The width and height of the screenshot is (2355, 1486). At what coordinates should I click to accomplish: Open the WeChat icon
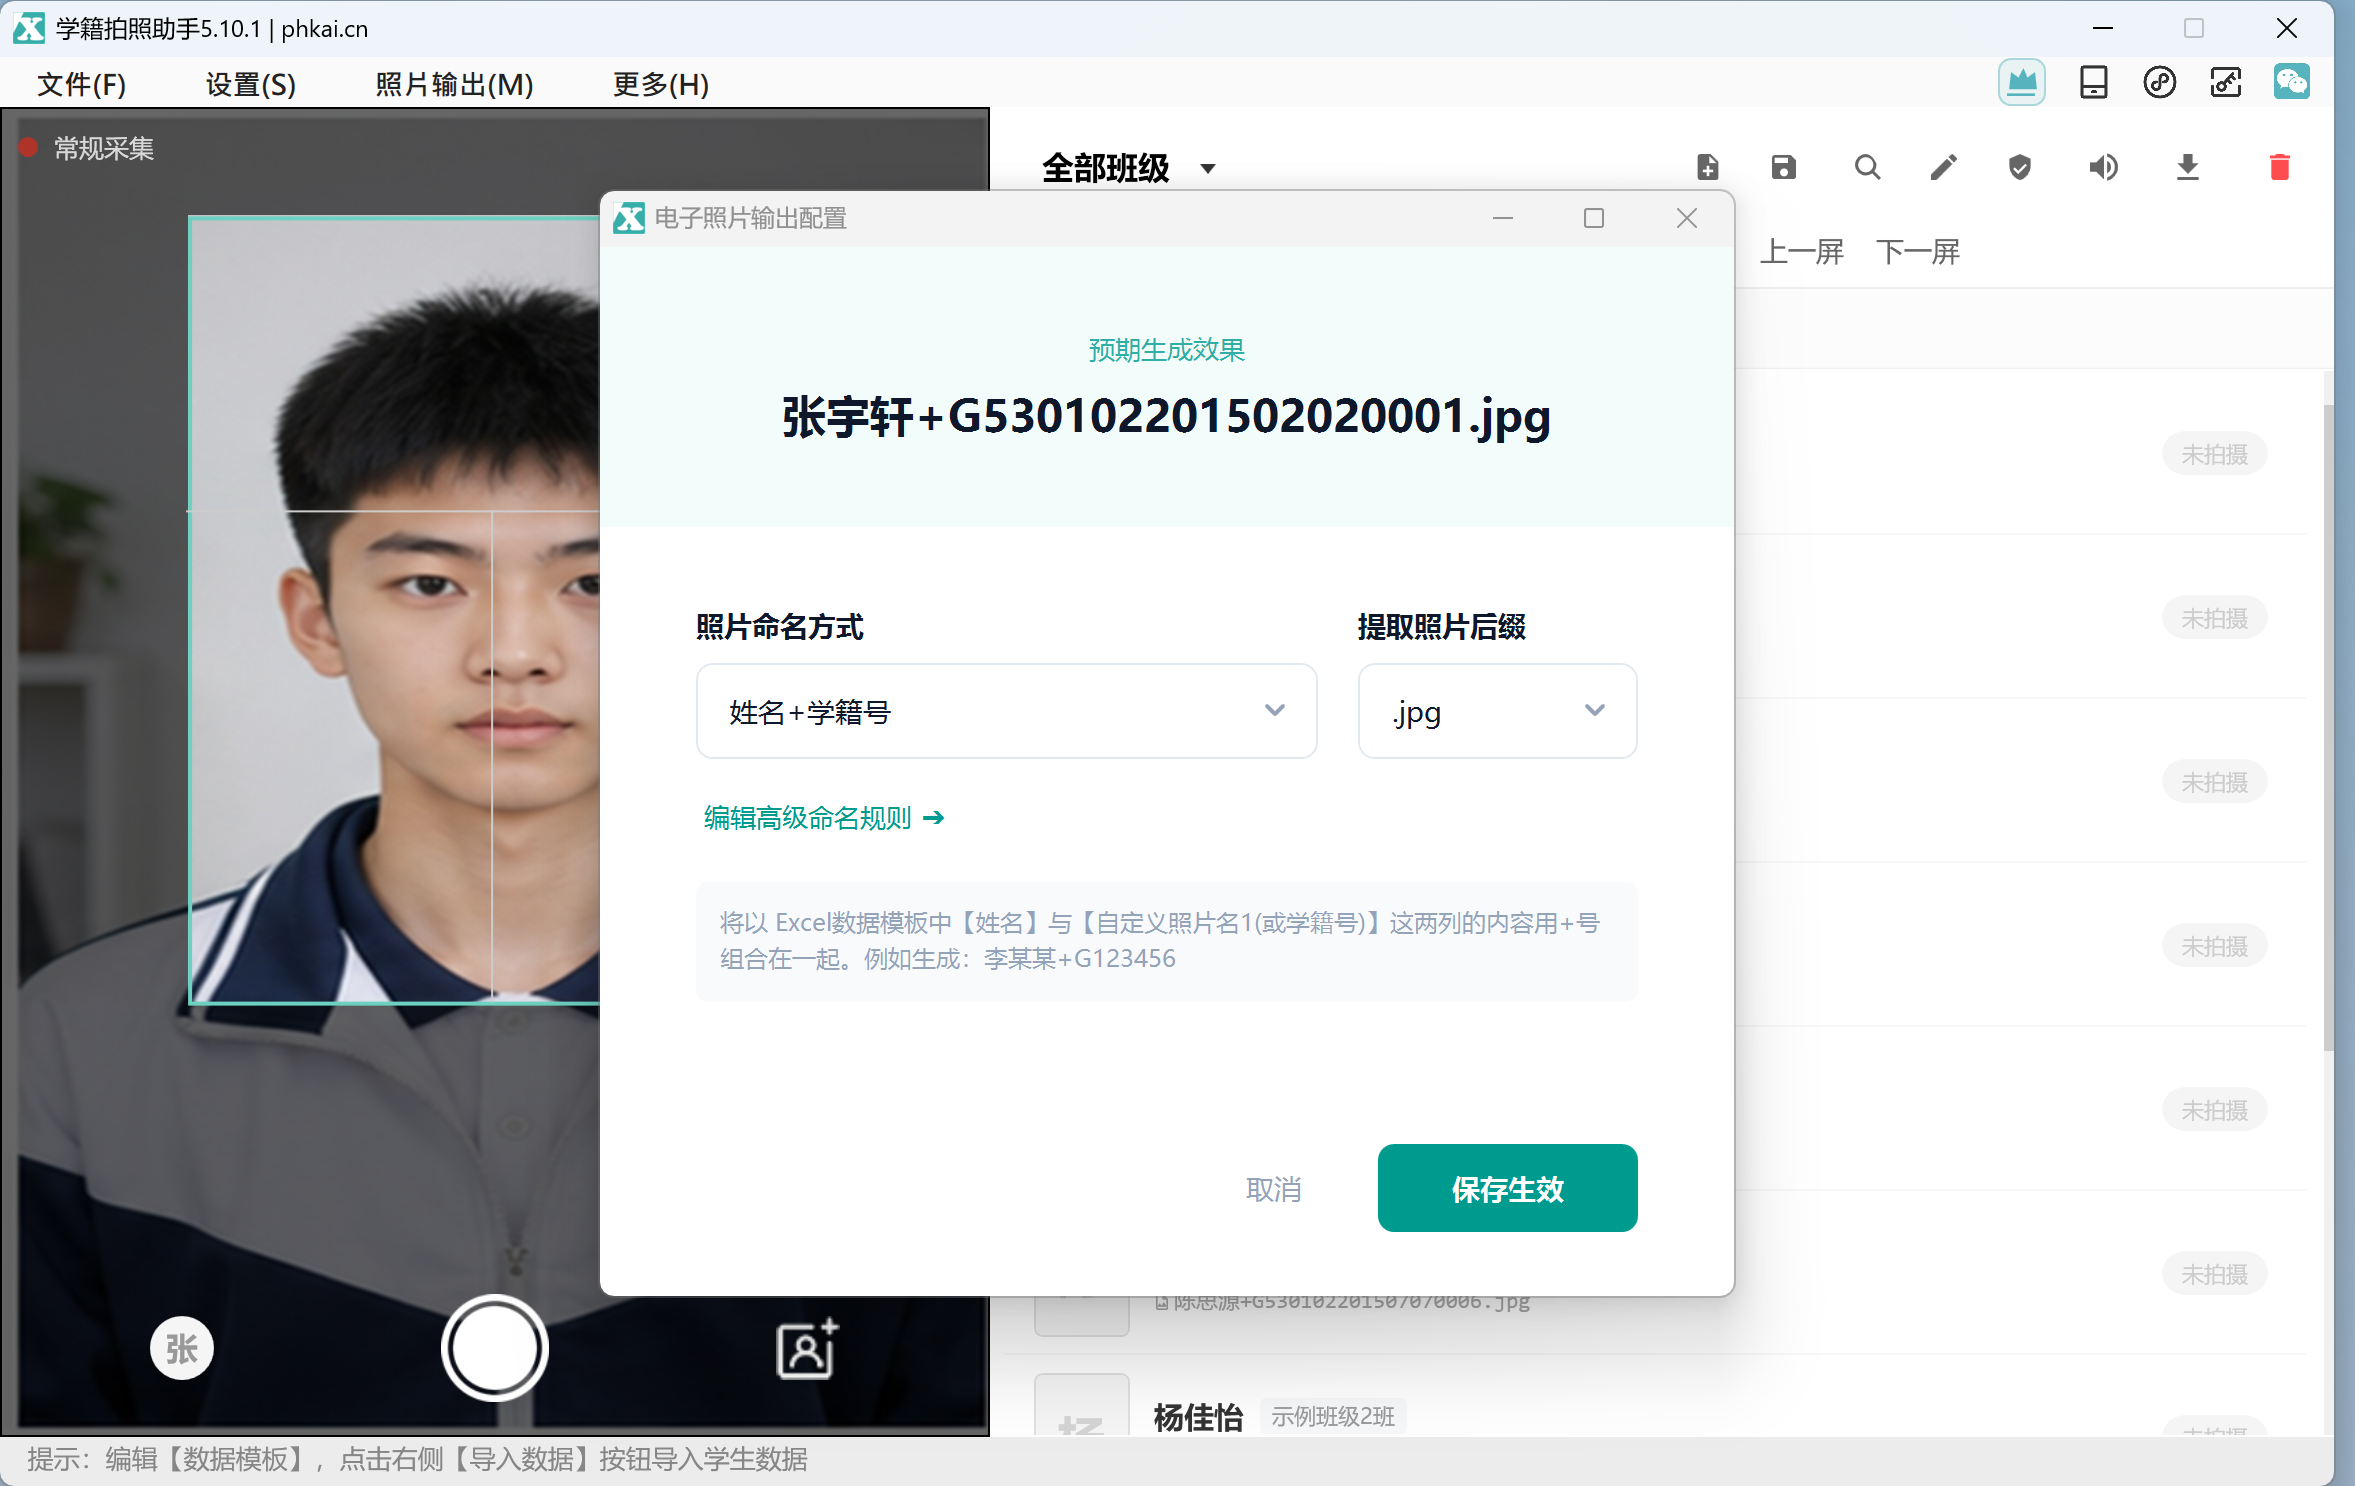[2291, 82]
